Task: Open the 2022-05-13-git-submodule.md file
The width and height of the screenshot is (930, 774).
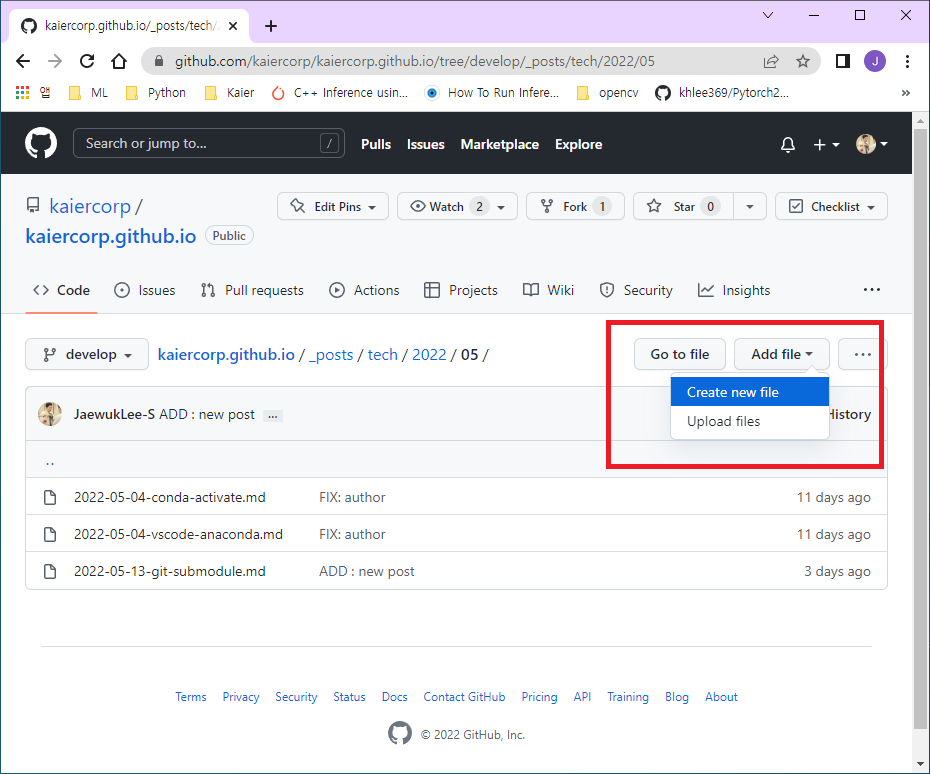Action: [170, 571]
